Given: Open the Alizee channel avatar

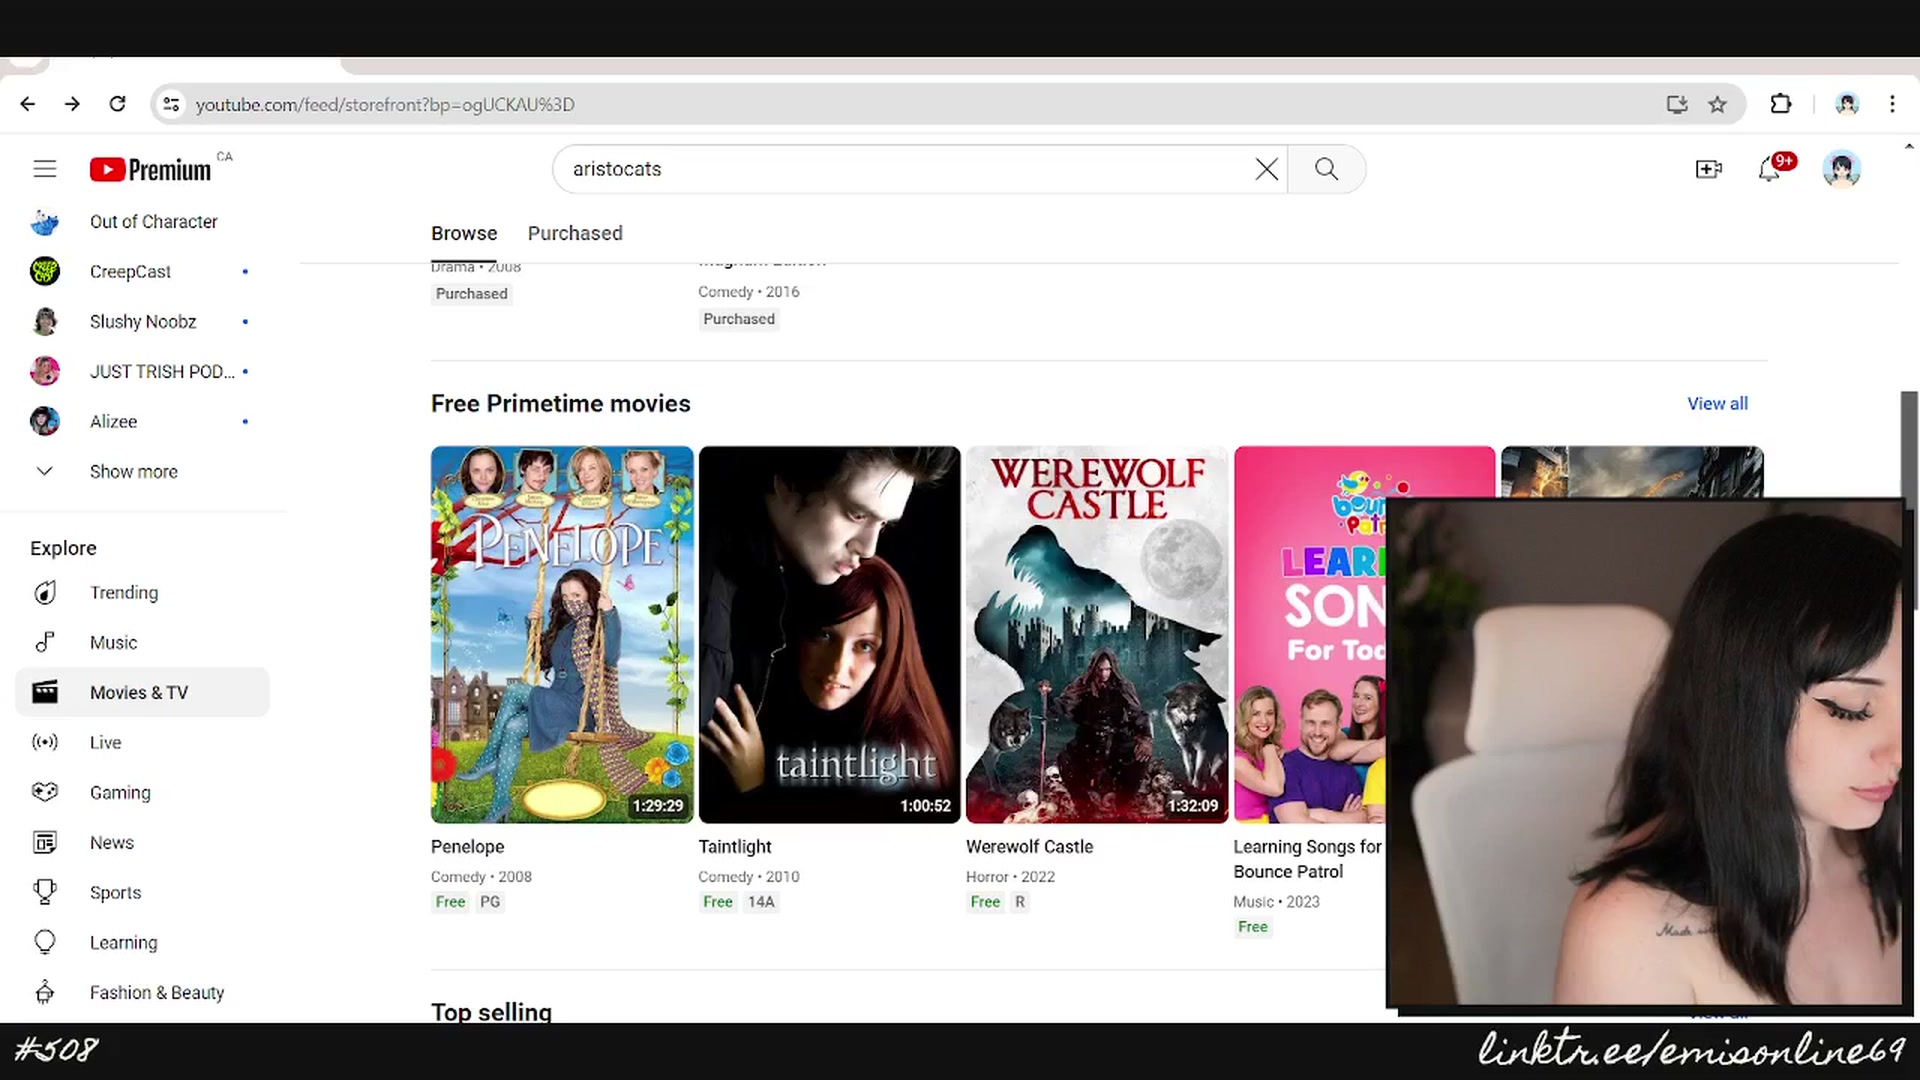Looking at the screenshot, I should click(45, 421).
